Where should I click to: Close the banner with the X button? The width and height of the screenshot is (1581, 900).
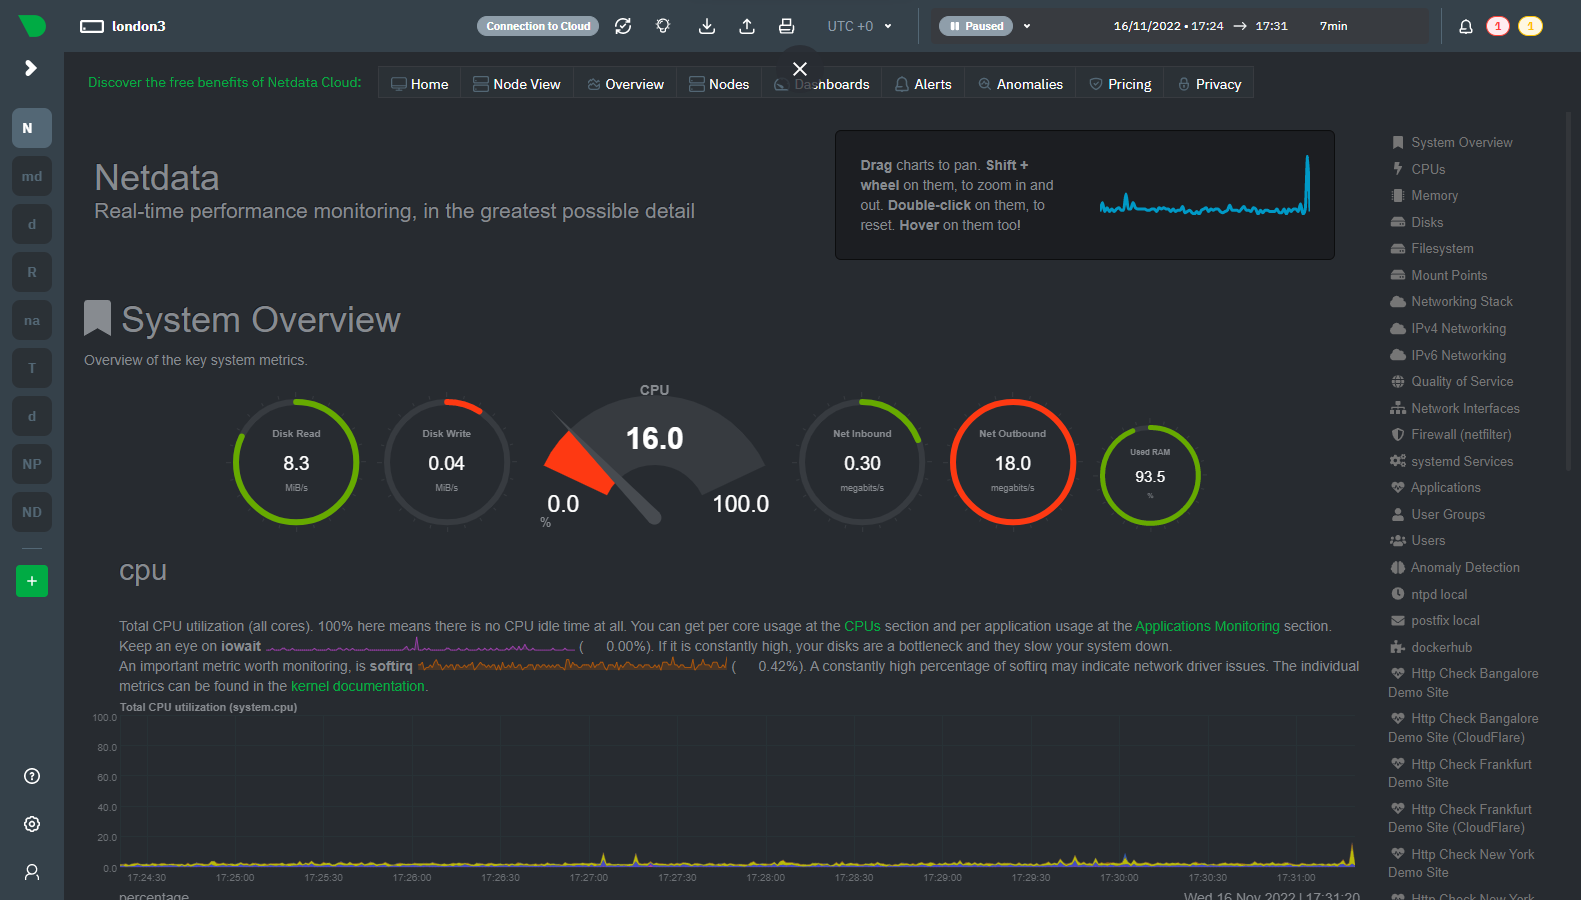[x=800, y=69]
